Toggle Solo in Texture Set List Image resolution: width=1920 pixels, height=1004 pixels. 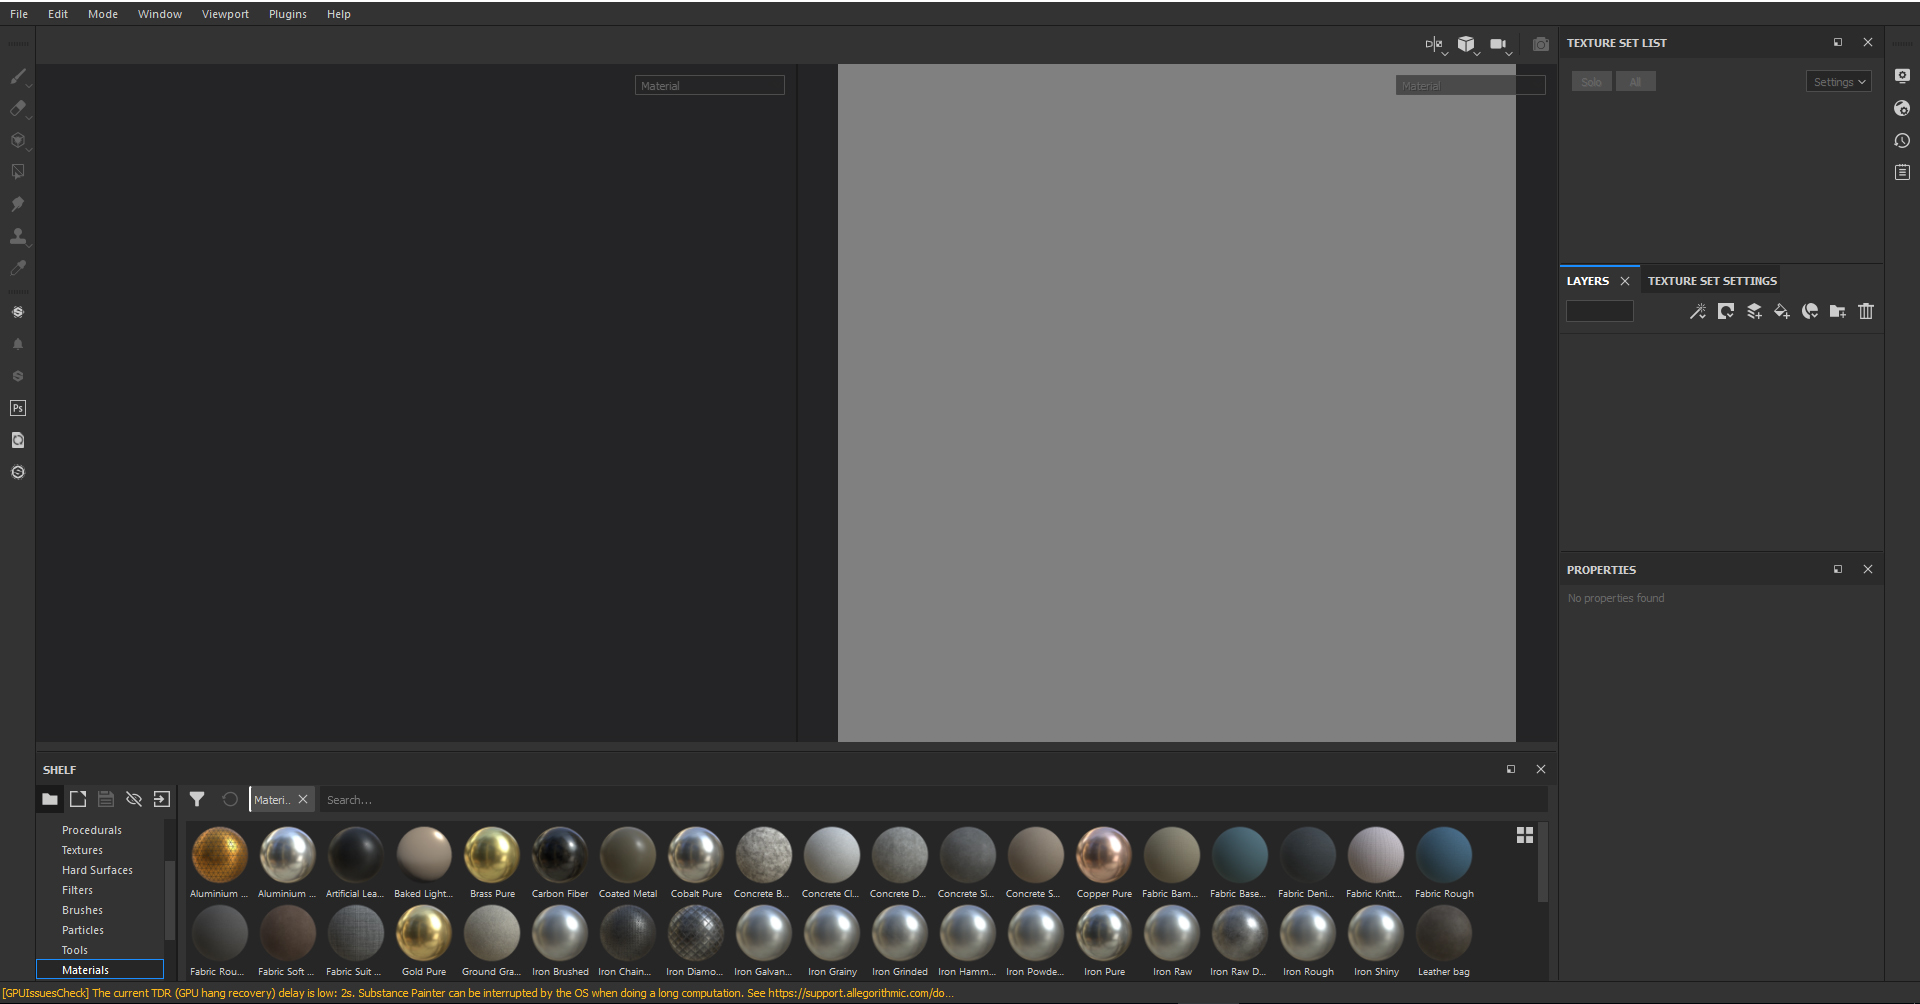(x=1592, y=82)
